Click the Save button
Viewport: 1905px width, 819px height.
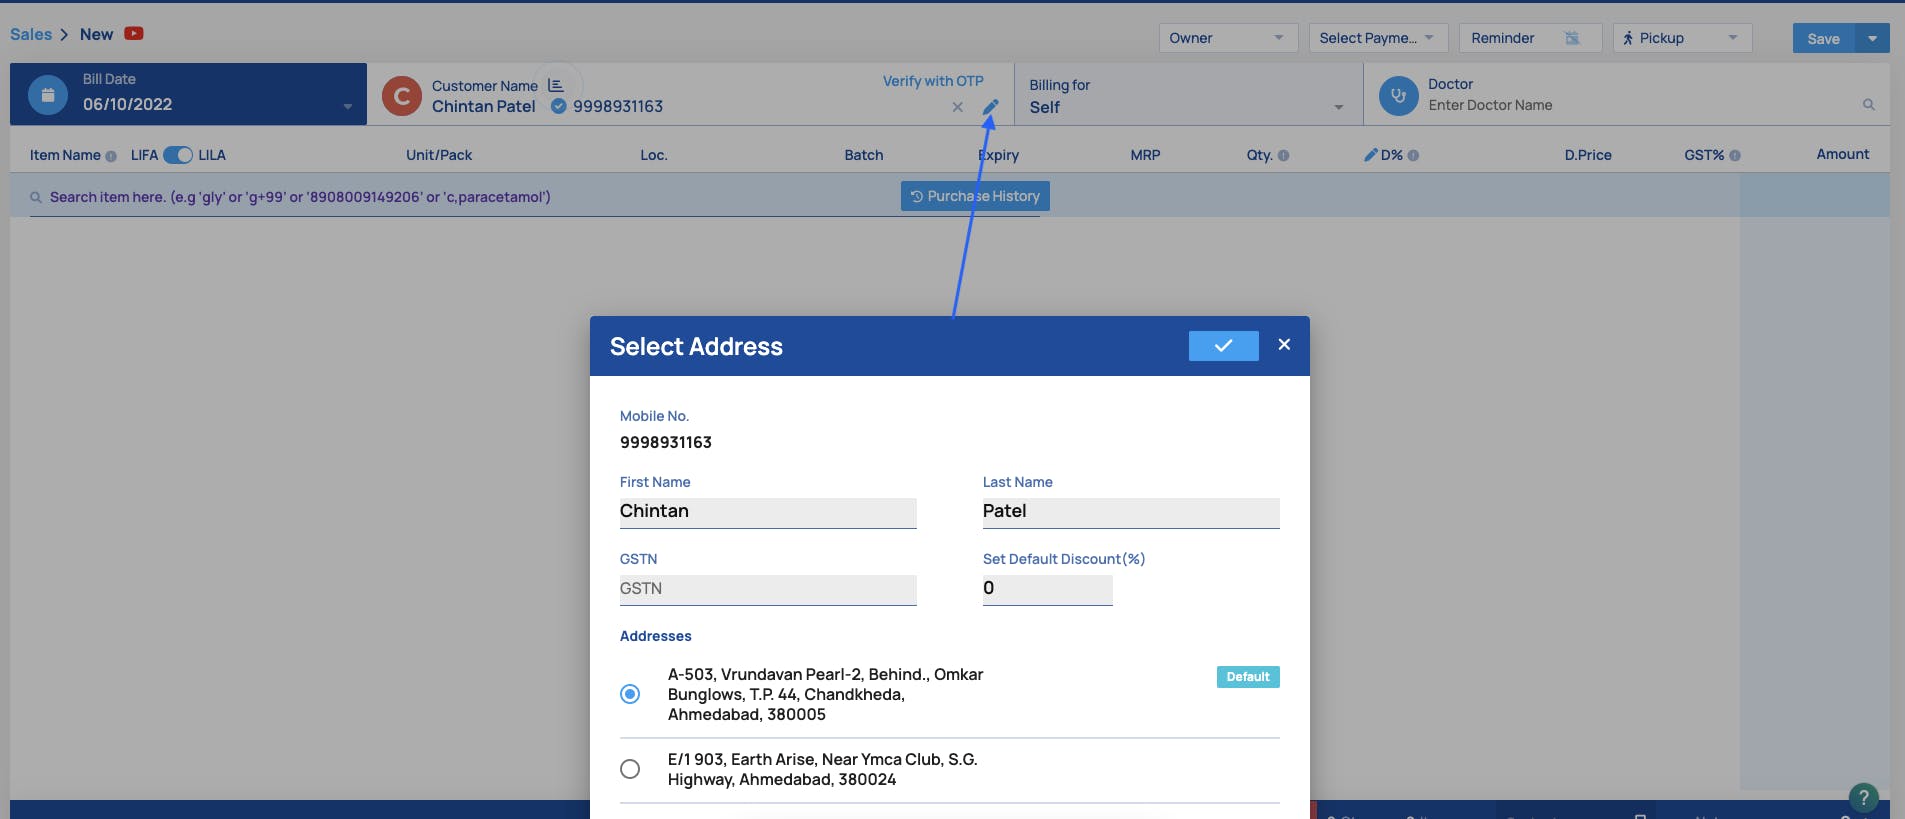point(1823,38)
